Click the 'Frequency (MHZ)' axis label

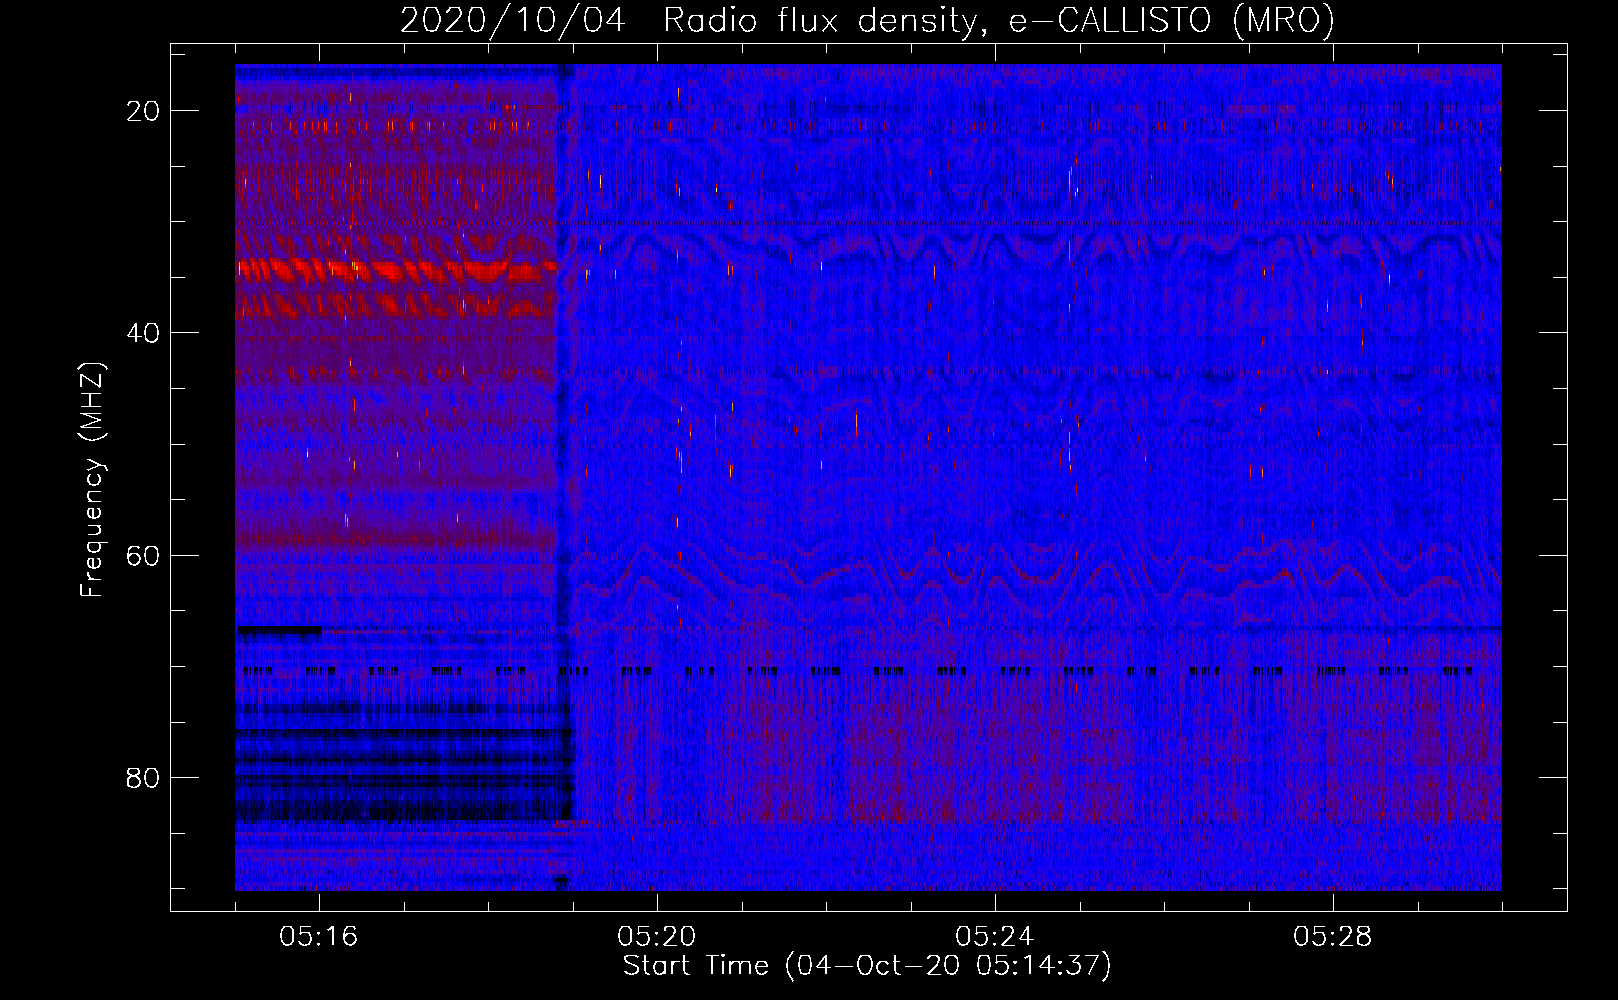click(x=92, y=480)
